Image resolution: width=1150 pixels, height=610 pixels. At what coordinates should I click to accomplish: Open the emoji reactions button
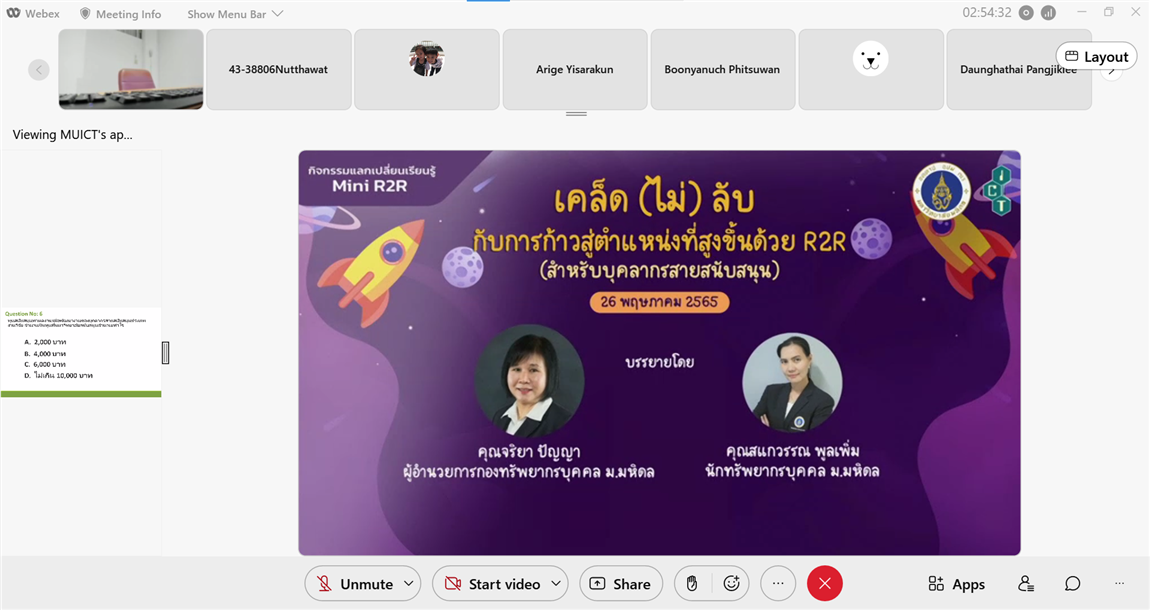click(x=731, y=584)
